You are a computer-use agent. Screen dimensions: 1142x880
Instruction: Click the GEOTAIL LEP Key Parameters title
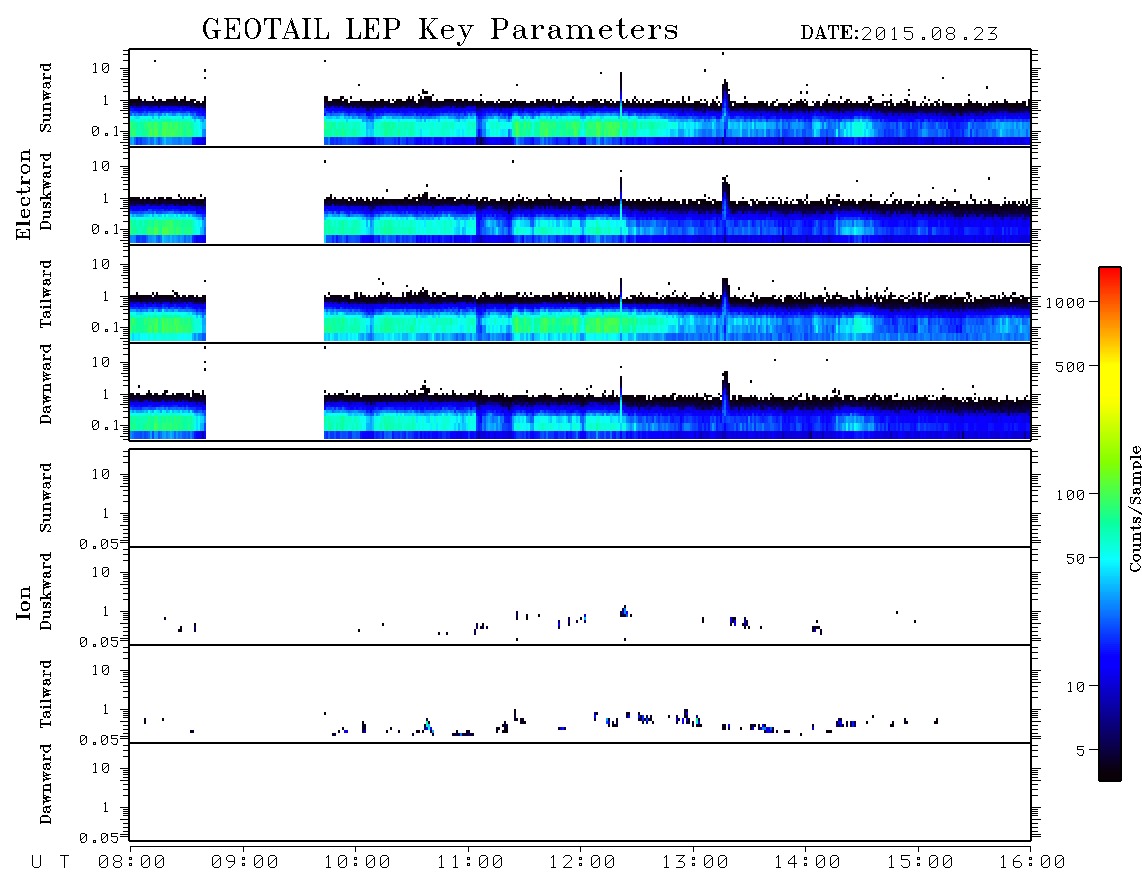click(x=440, y=30)
